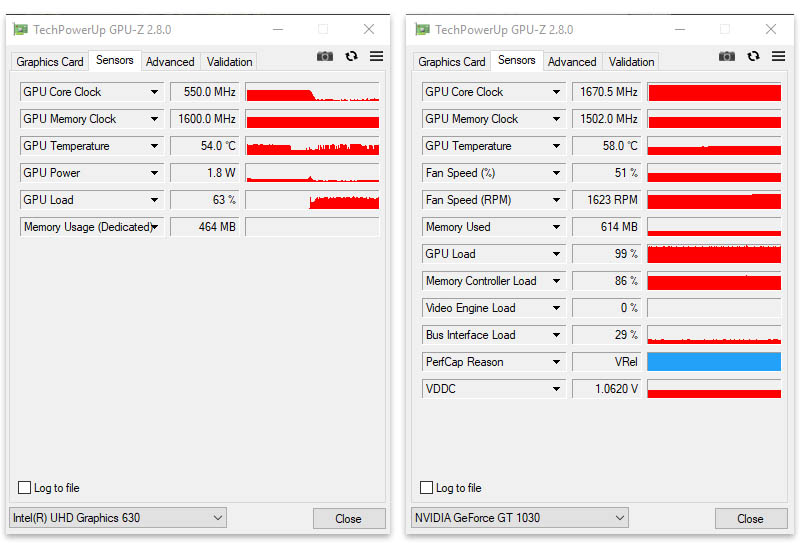Open the Validation tab in the Intel window
Screen dimensions: 800x548
(x=229, y=62)
